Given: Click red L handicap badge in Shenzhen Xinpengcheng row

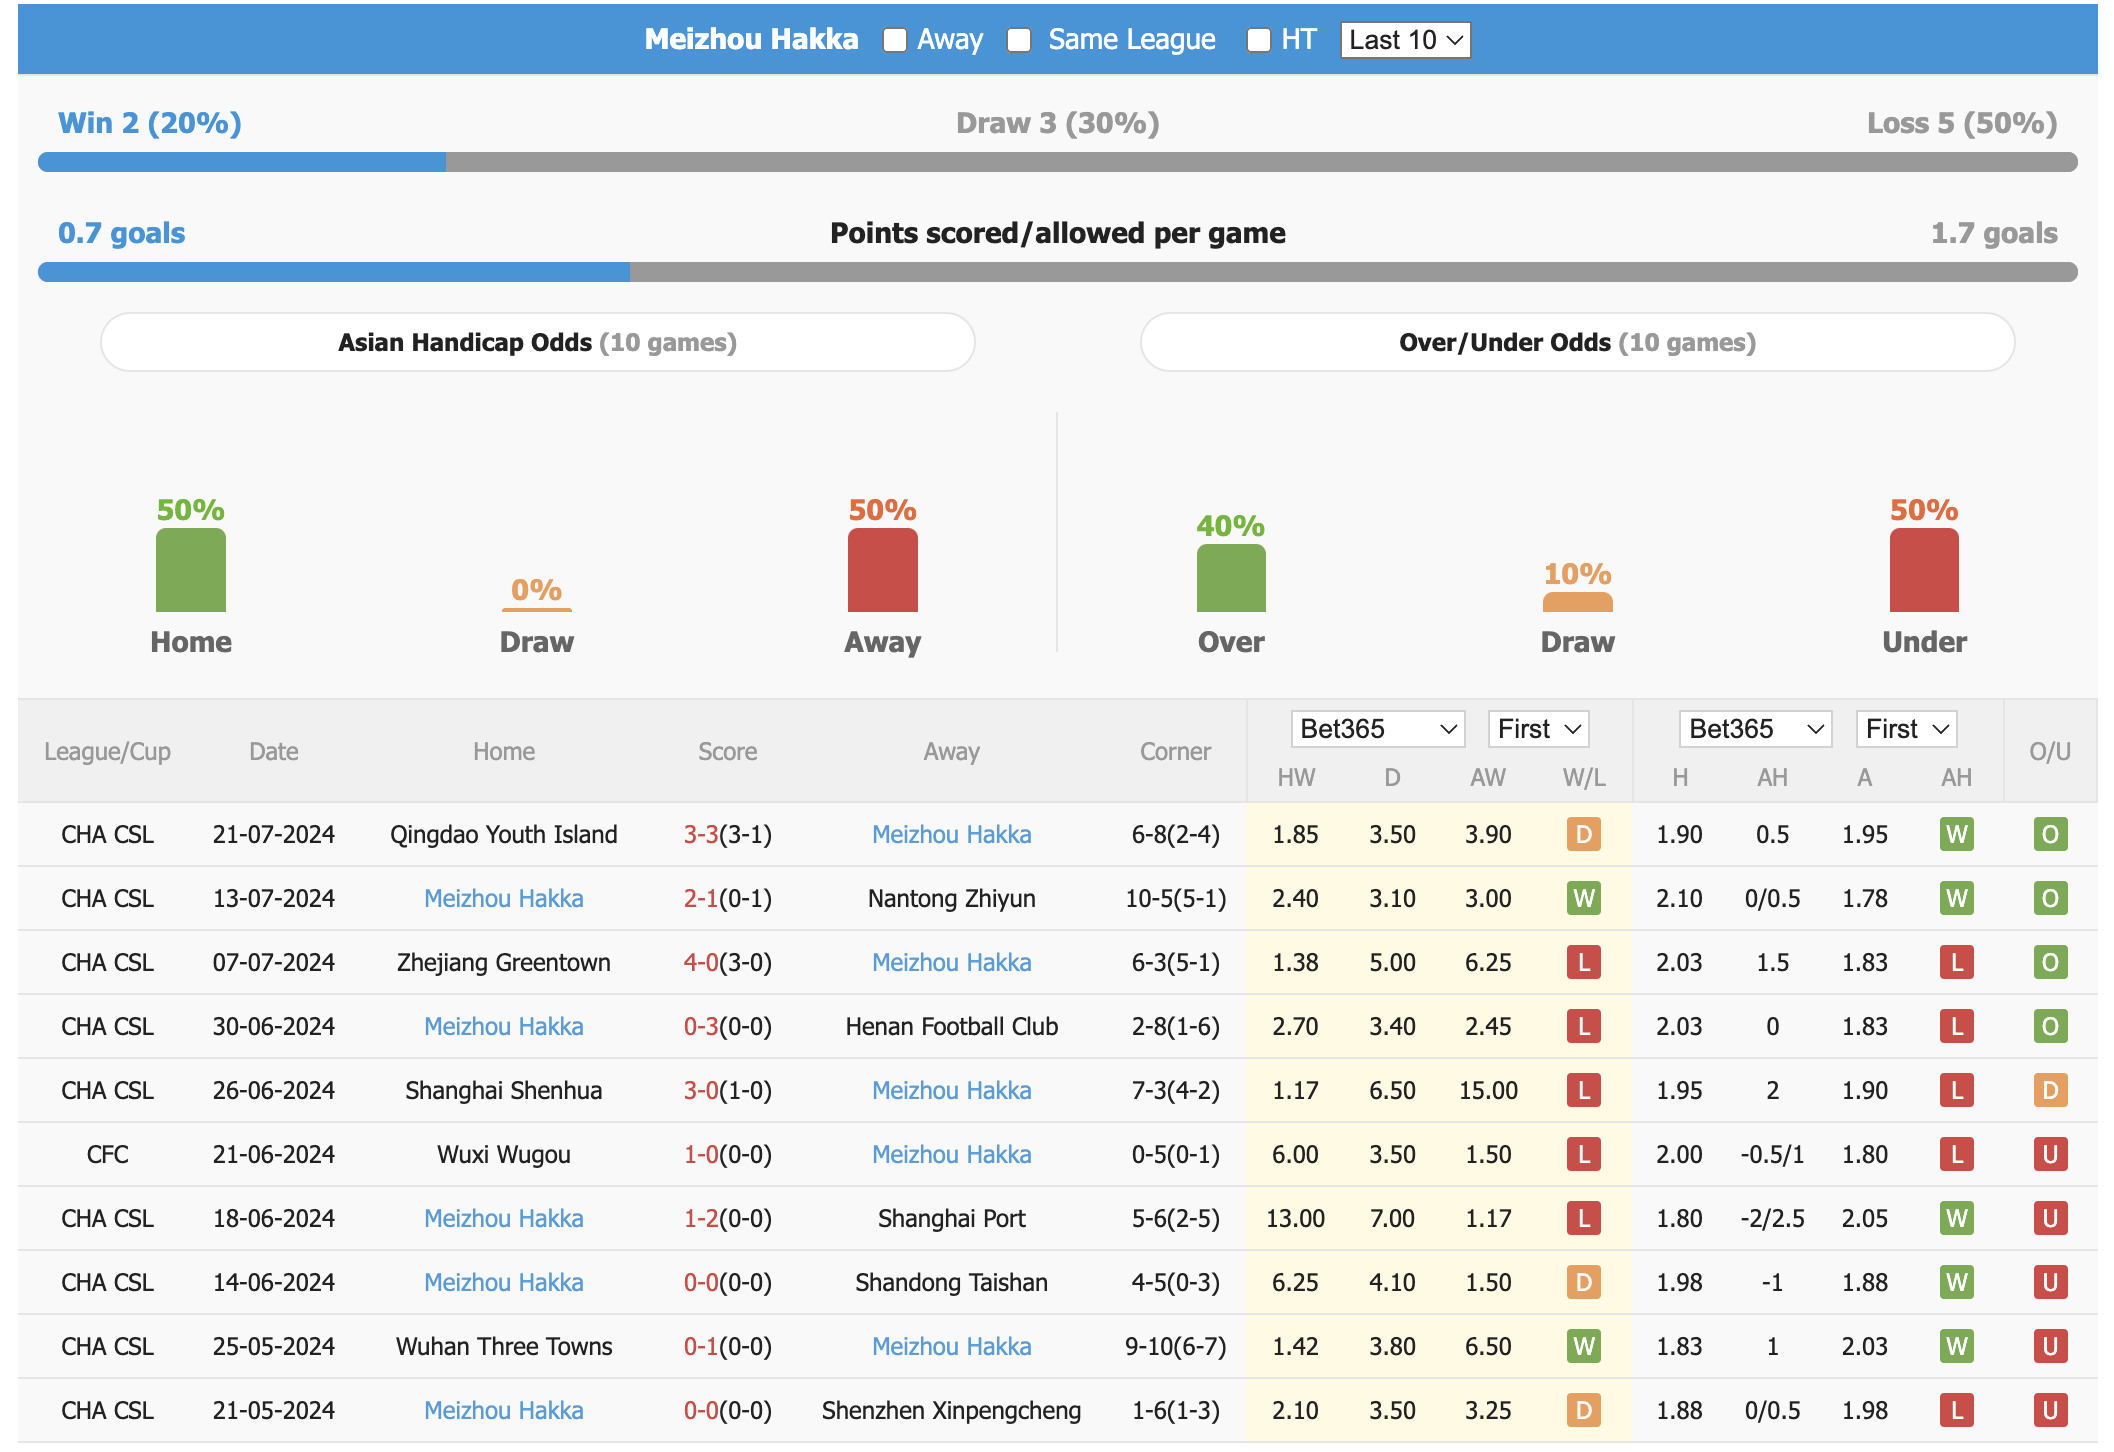Looking at the screenshot, I should (1956, 1410).
